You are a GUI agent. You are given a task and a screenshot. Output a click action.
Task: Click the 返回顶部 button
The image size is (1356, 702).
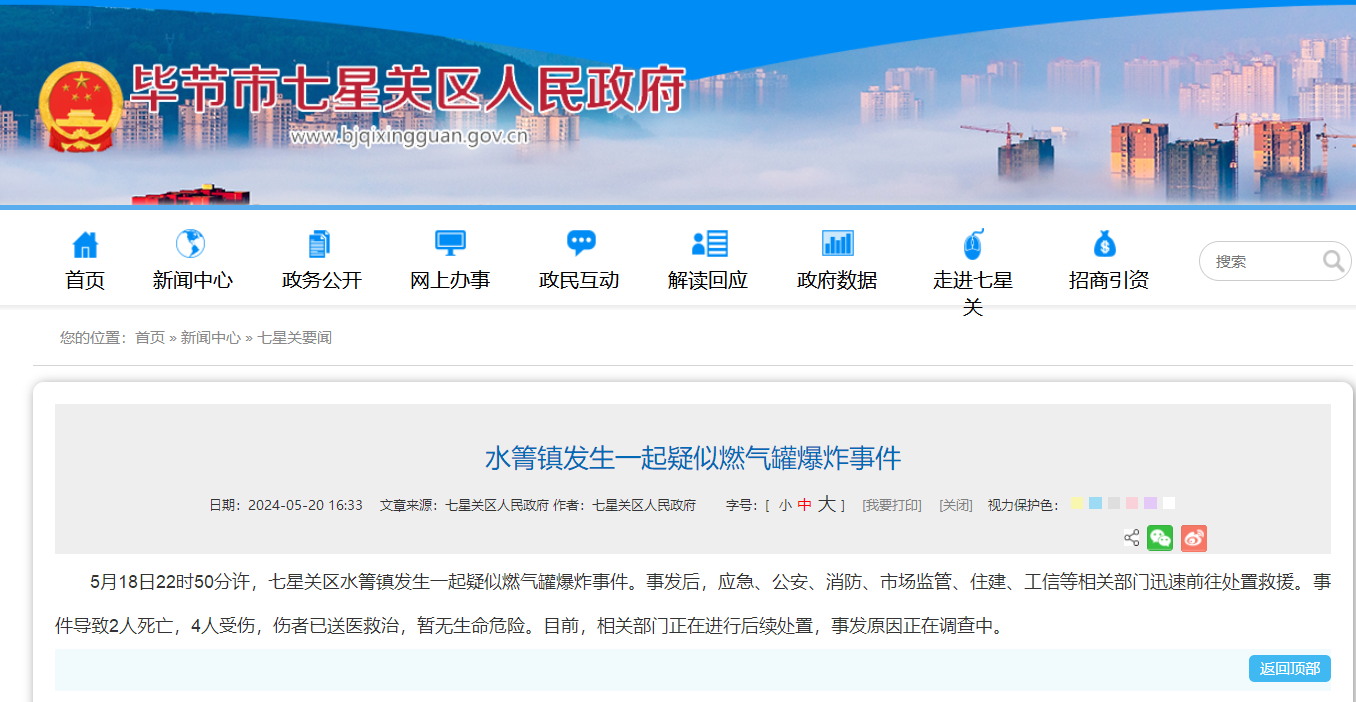click(1289, 669)
